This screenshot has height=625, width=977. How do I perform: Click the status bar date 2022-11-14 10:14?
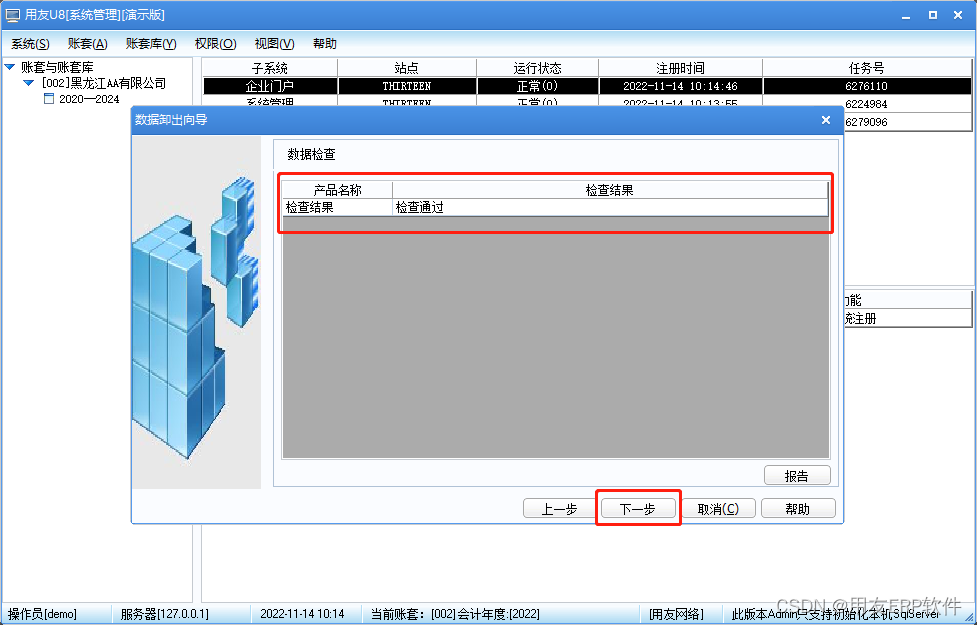pos(302,614)
